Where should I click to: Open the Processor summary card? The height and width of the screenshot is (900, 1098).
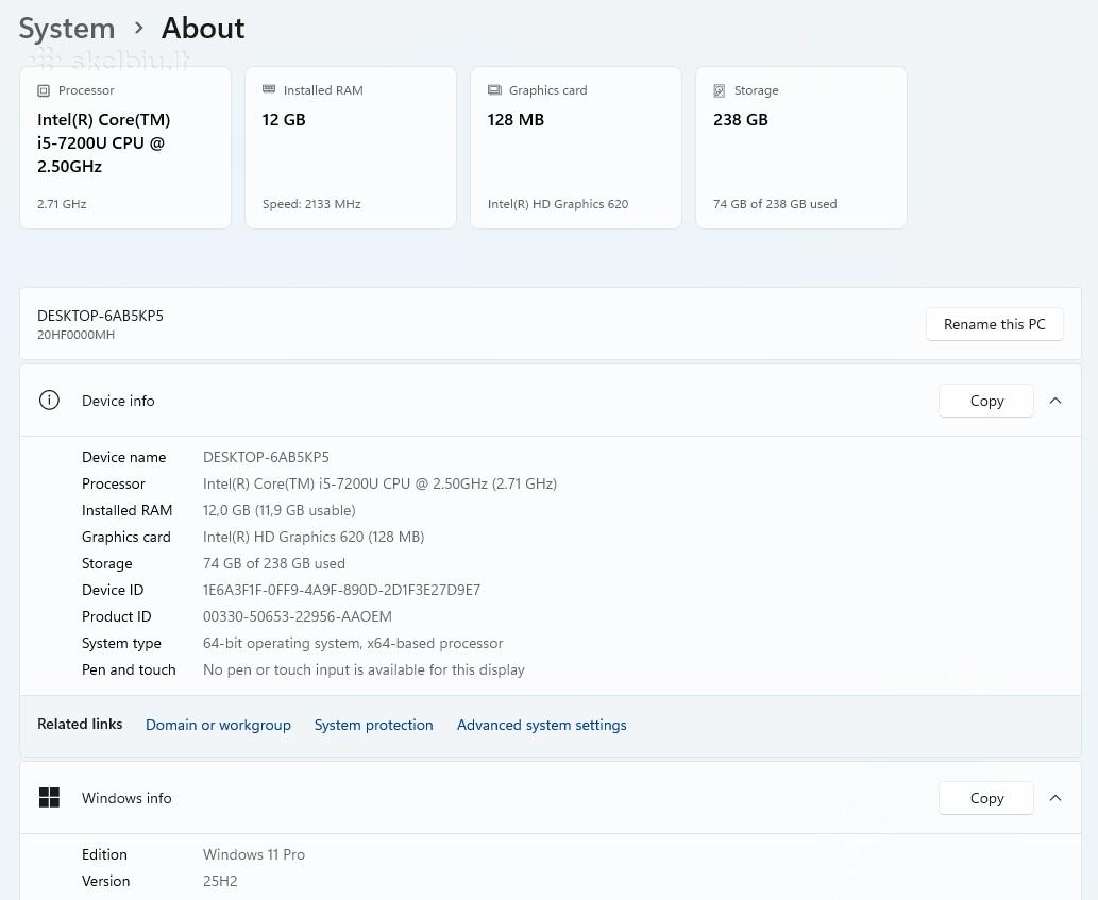(x=125, y=148)
